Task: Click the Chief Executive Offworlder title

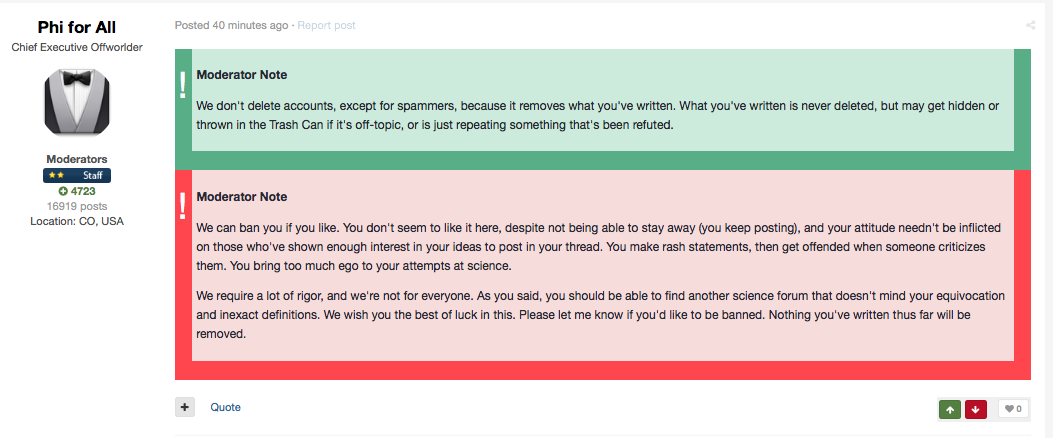Action: pos(77,47)
